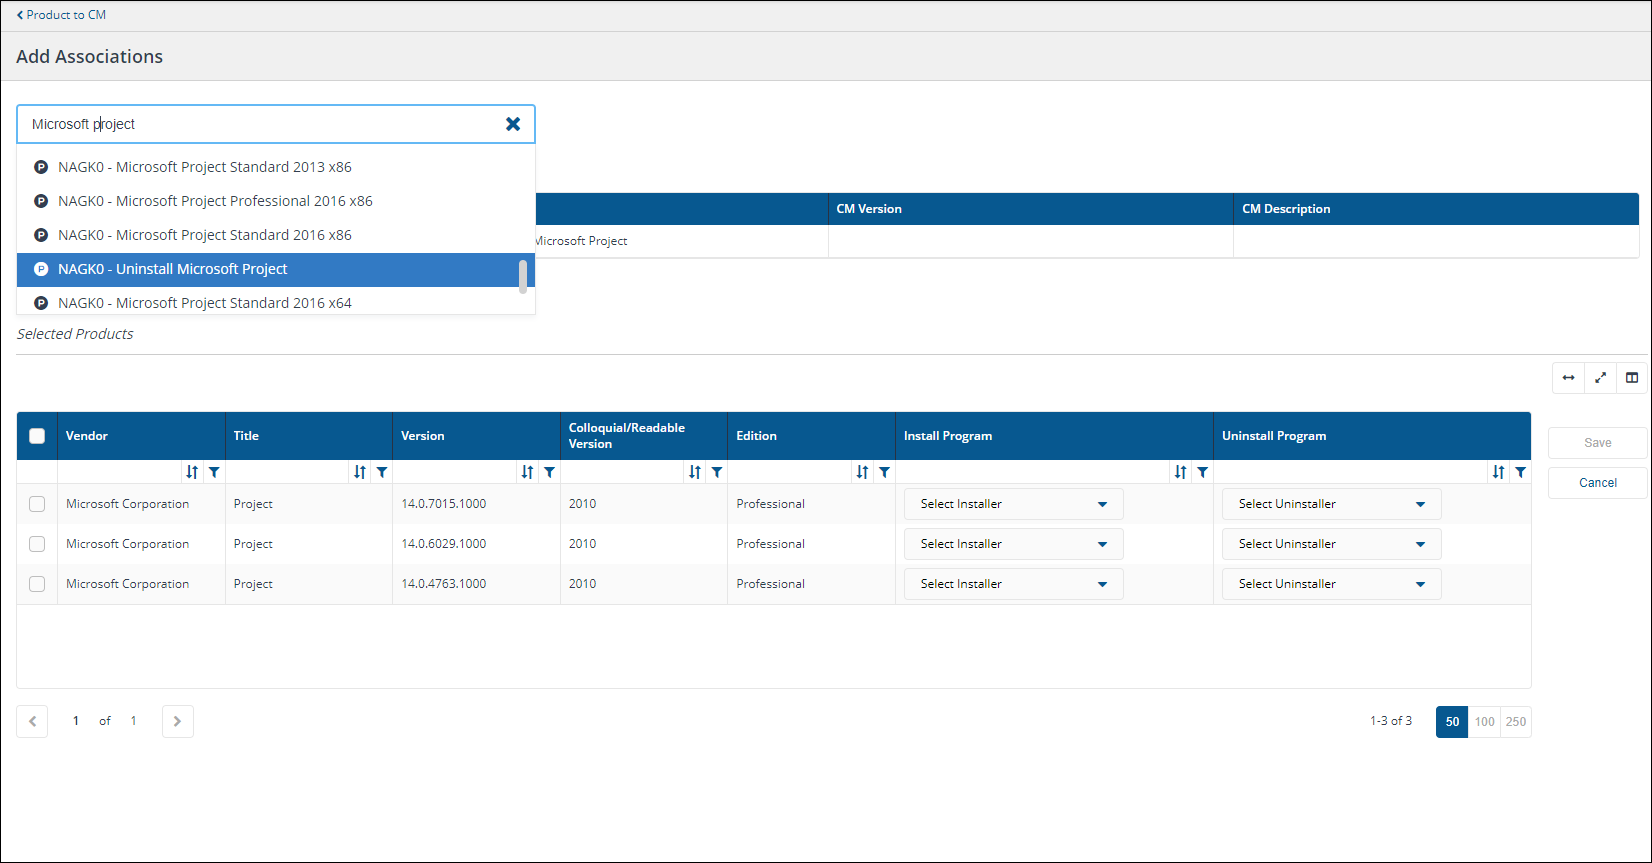Open Select Uninstaller dropdown for version 14.0.6029.1000

(1331, 544)
